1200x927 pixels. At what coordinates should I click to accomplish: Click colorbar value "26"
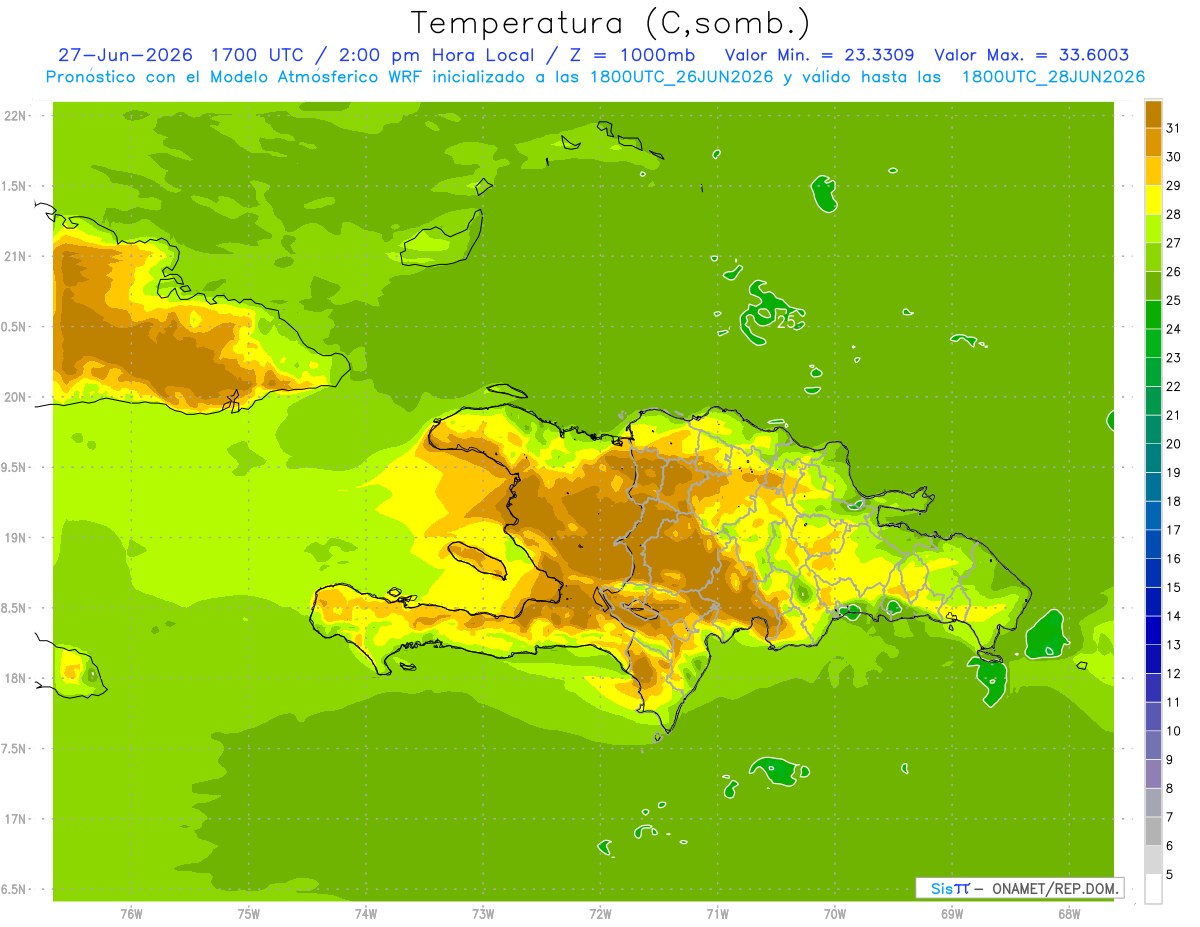(x=1173, y=272)
